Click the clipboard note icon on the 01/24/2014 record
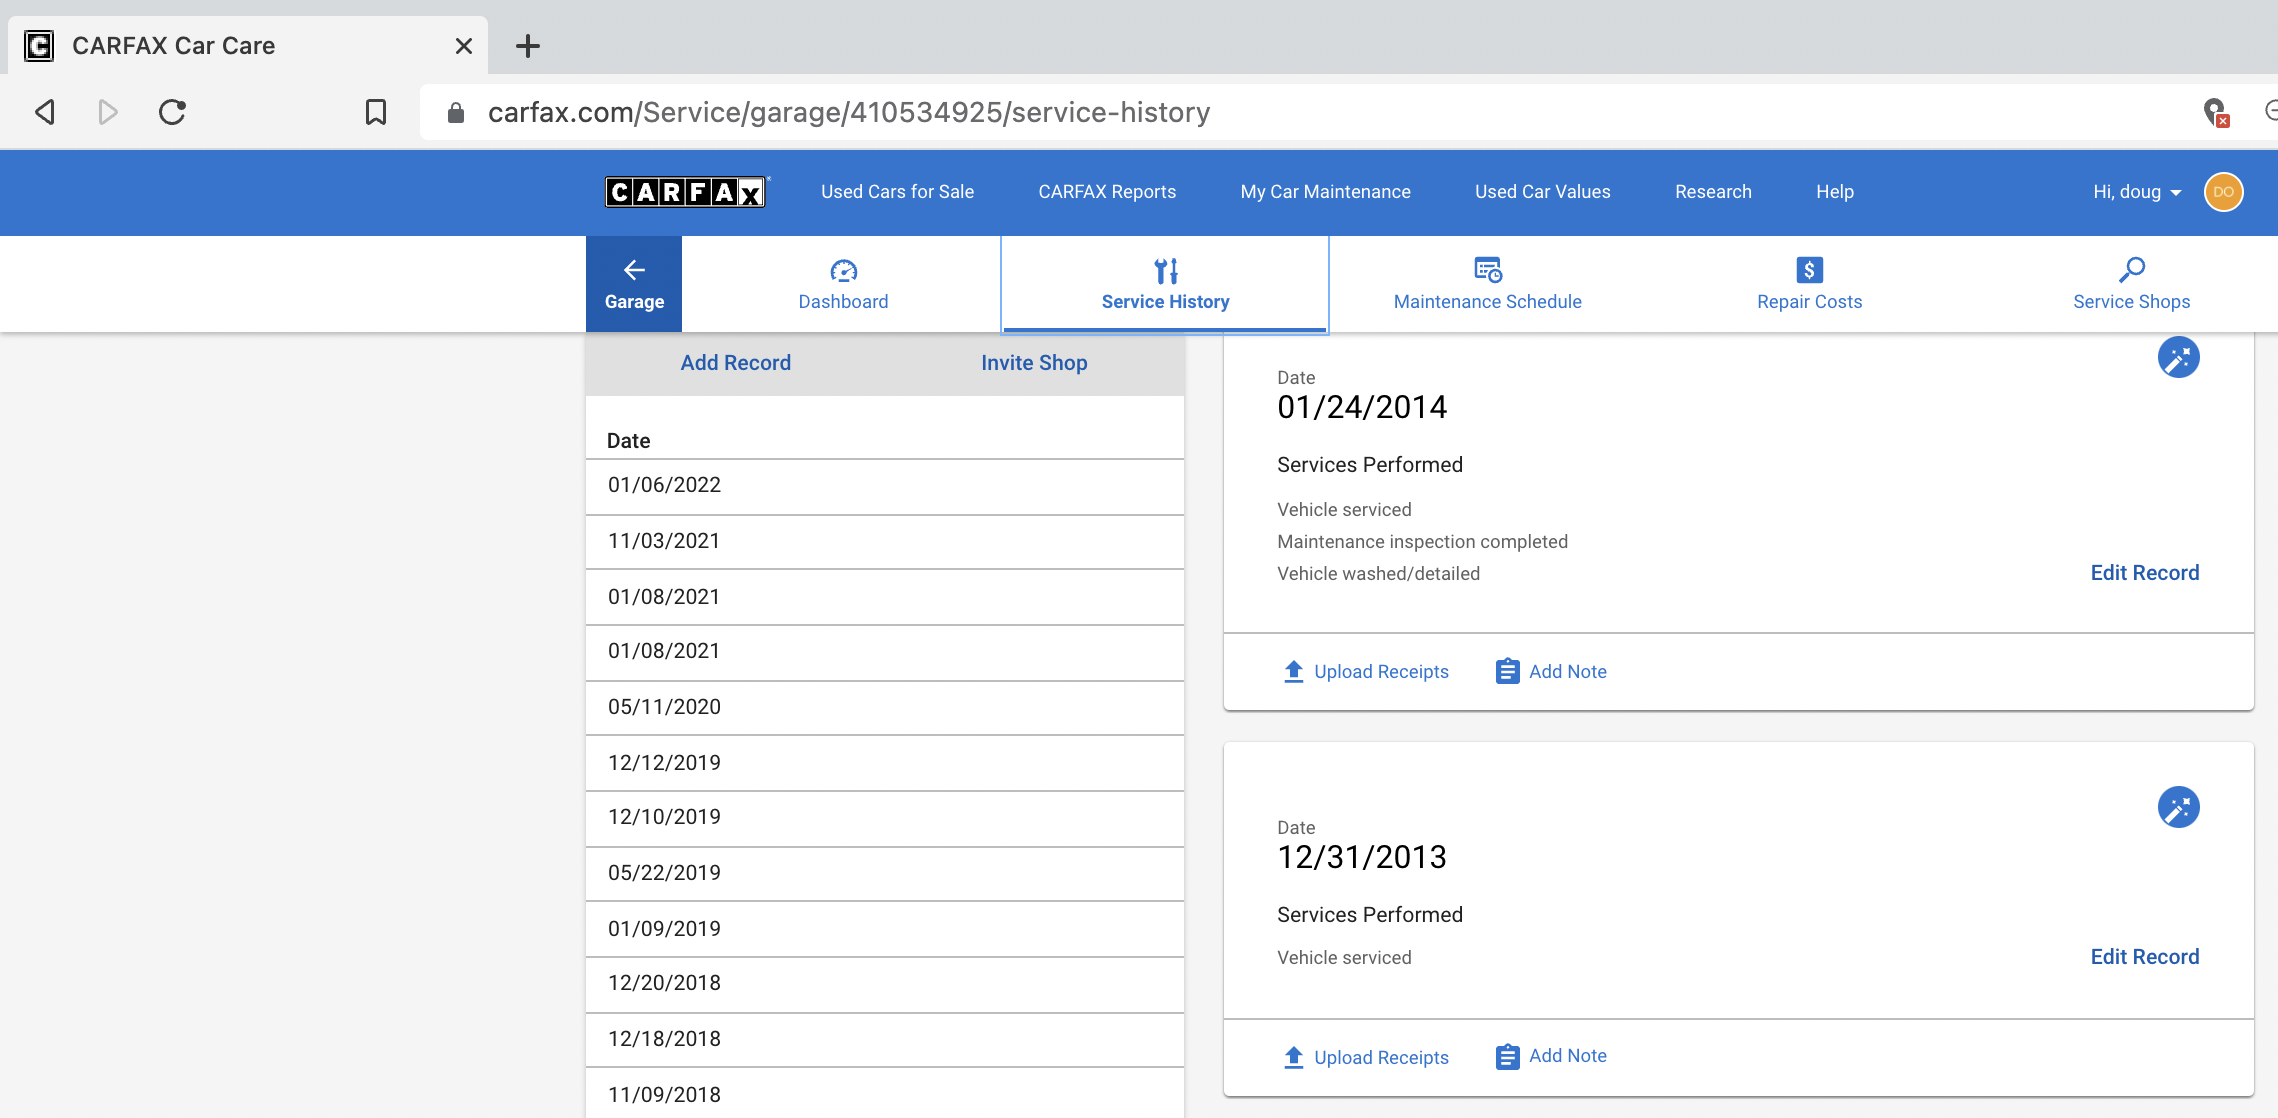2278x1118 pixels. [x=1507, y=671]
